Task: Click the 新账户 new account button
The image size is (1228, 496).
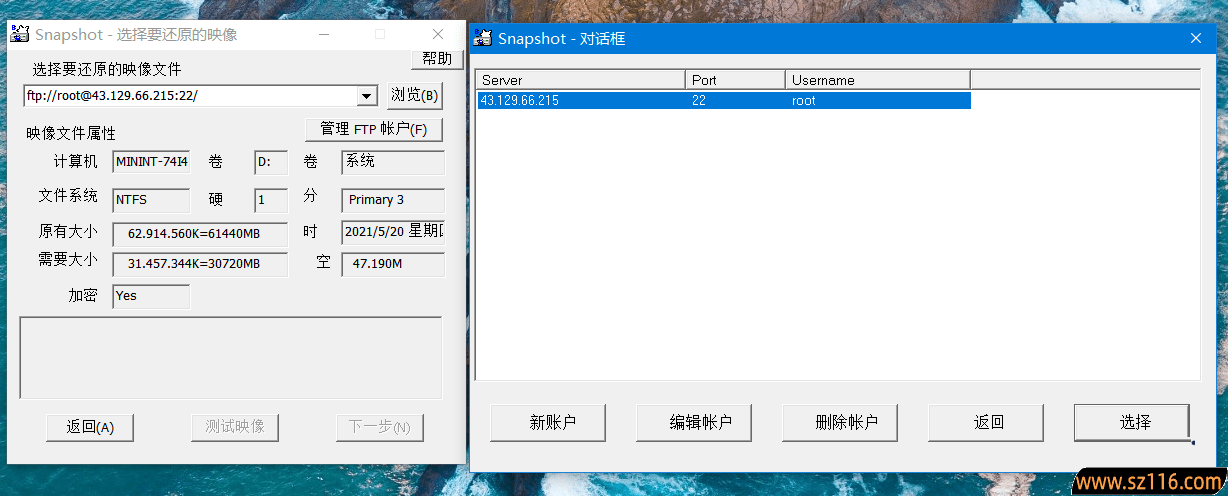Action: (x=548, y=422)
